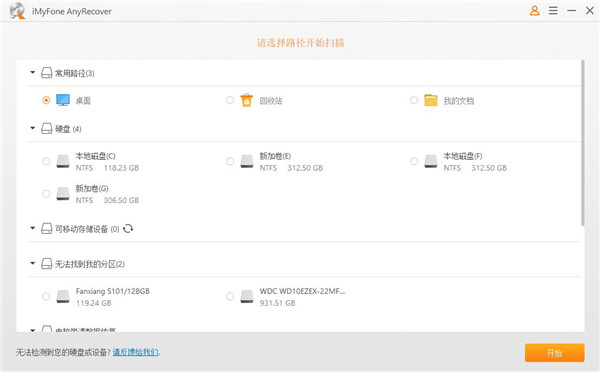Click the WDC WD10EZEX-22MF... name text
The width and height of the screenshot is (600, 372).
pyautogui.click(x=302, y=291)
